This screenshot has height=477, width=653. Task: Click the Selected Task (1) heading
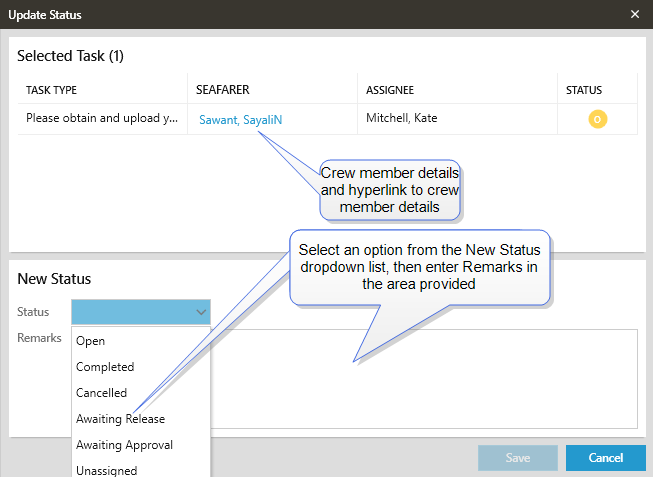point(71,56)
